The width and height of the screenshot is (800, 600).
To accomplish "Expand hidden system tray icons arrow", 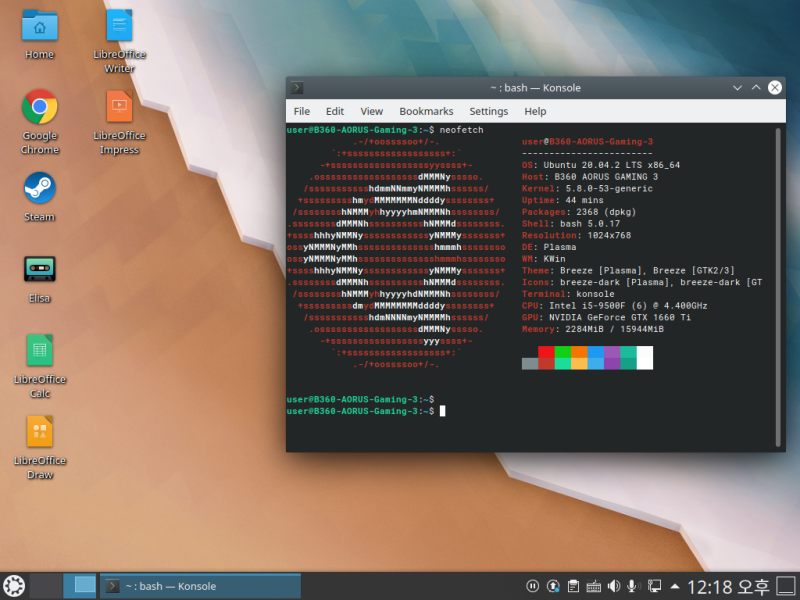I will [x=674, y=586].
